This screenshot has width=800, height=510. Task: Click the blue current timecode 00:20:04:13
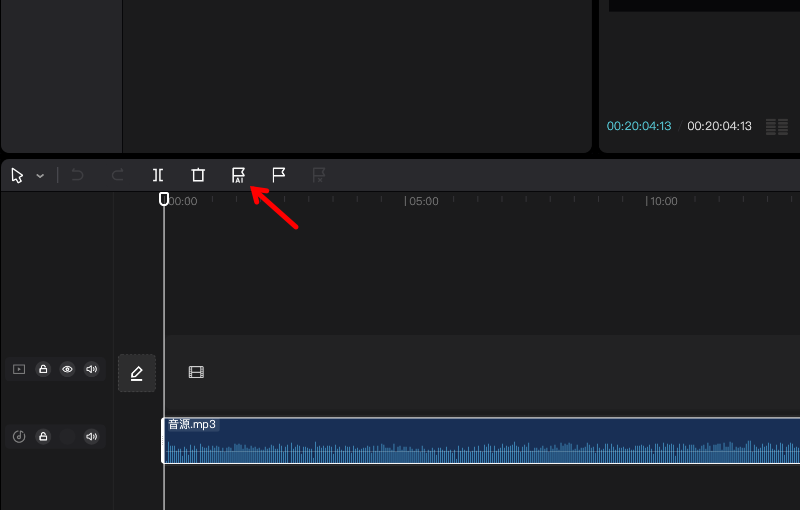coord(639,126)
